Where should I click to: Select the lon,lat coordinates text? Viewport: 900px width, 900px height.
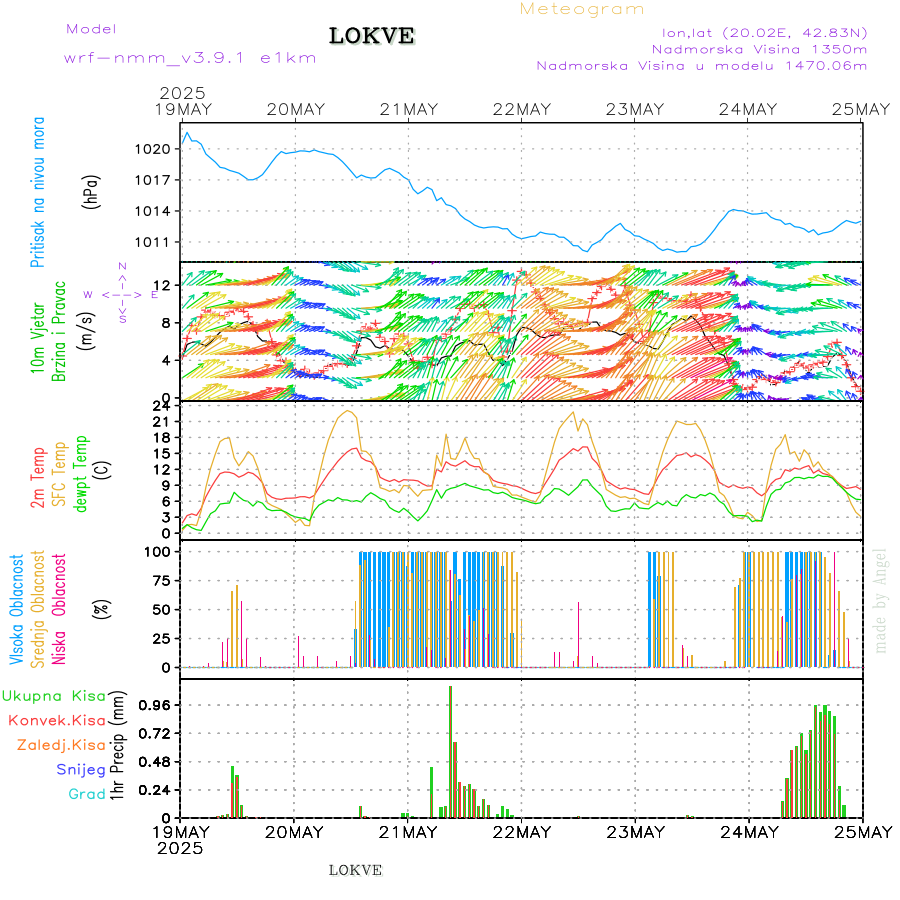[765, 33]
